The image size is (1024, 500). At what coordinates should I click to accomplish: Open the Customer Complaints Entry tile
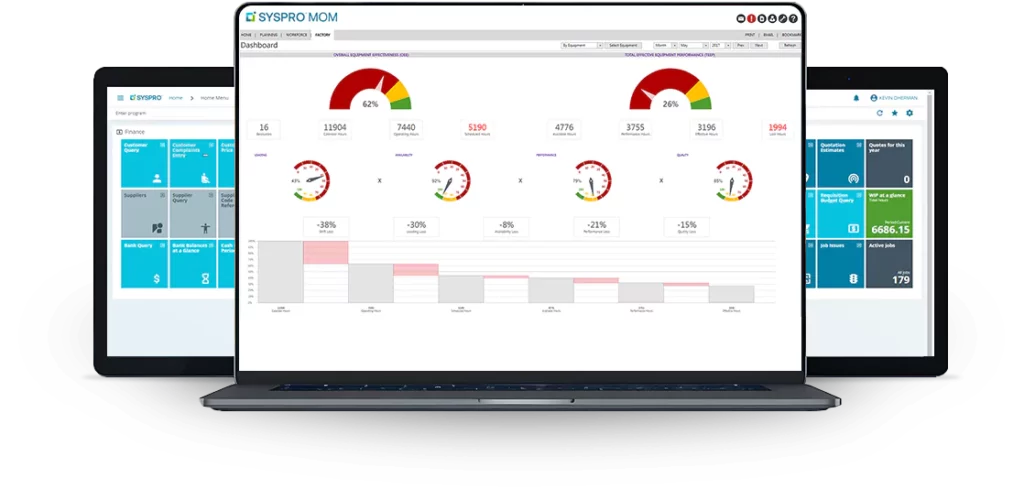click(193, 163)
